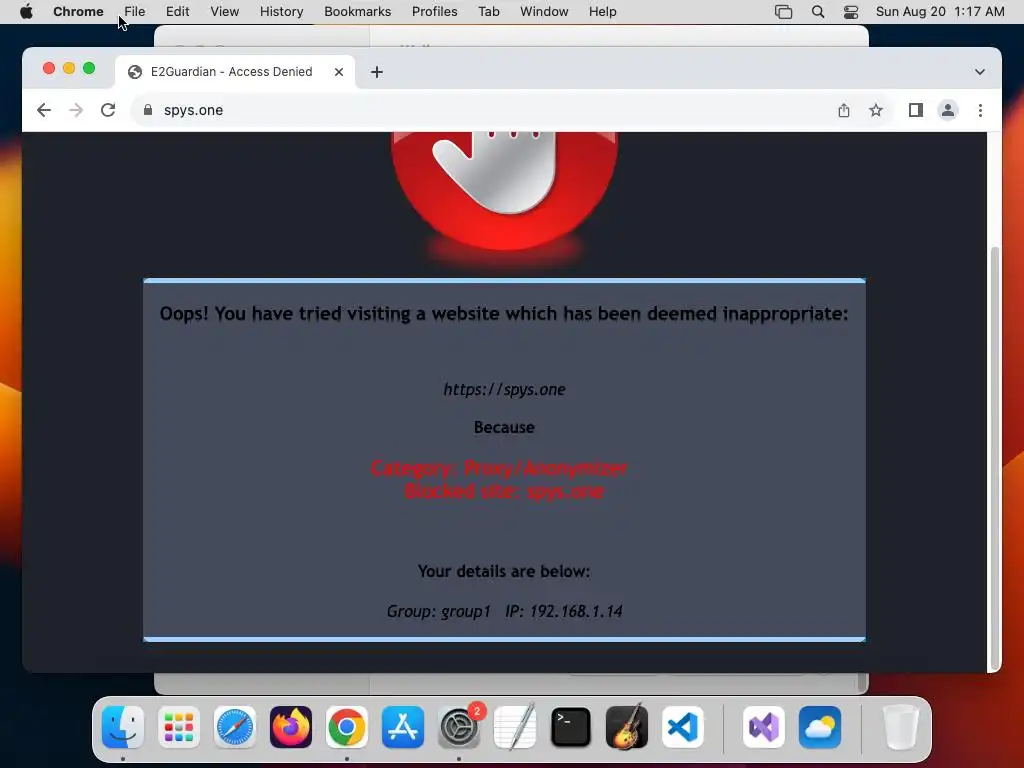1024x768 pixels.
Task: Click the page's vertical scrollbar
Action: (995, 457)
